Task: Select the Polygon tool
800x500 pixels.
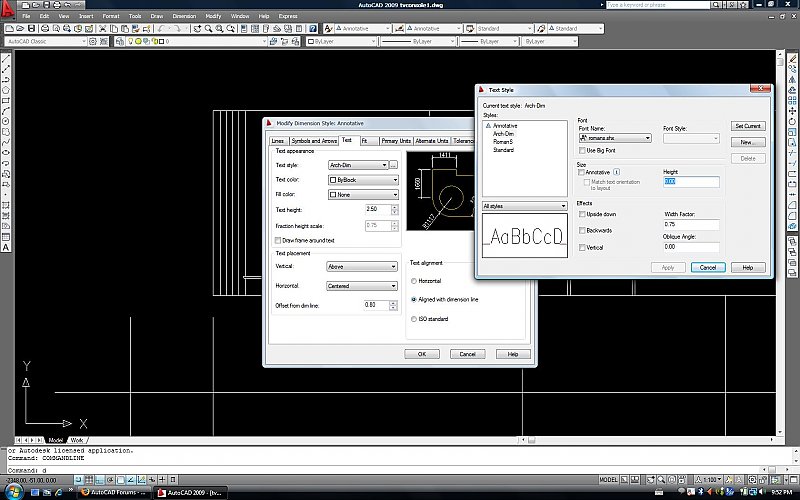Action: pyautogui.click(x=6, y=90)
